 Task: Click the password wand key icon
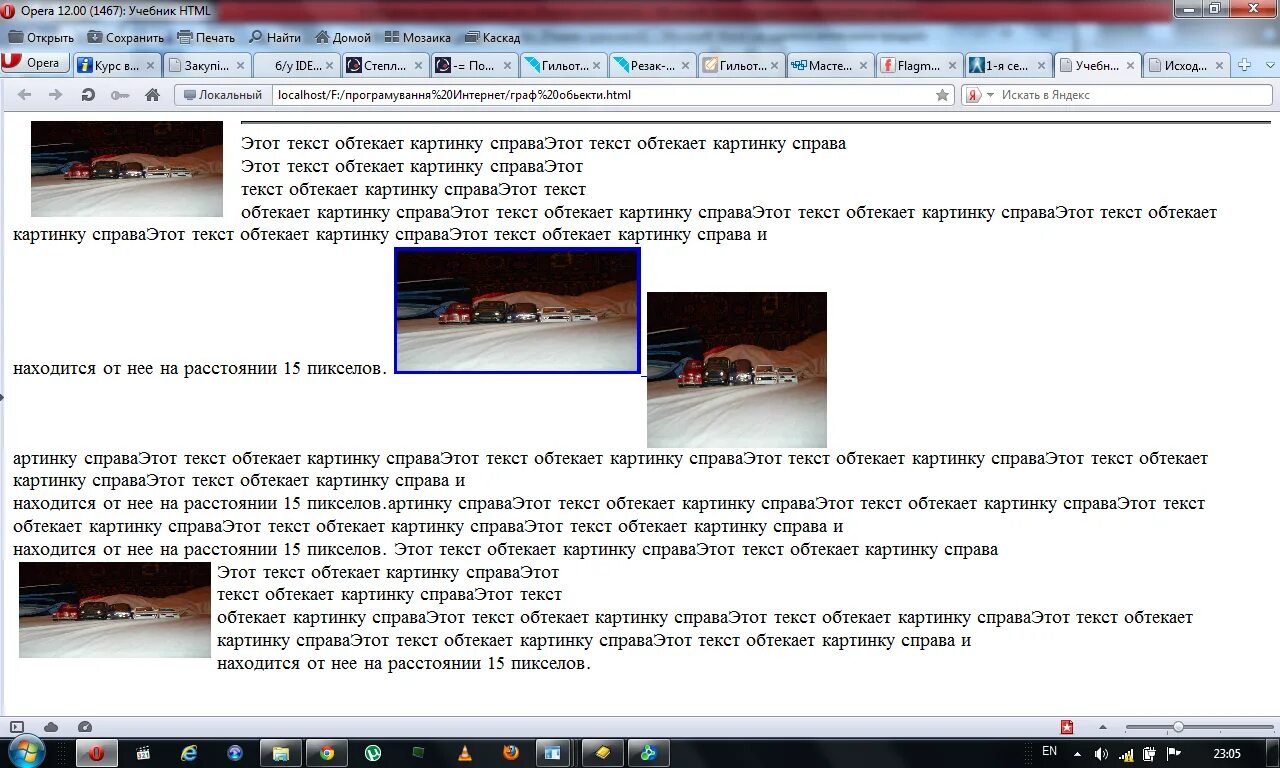120,95
